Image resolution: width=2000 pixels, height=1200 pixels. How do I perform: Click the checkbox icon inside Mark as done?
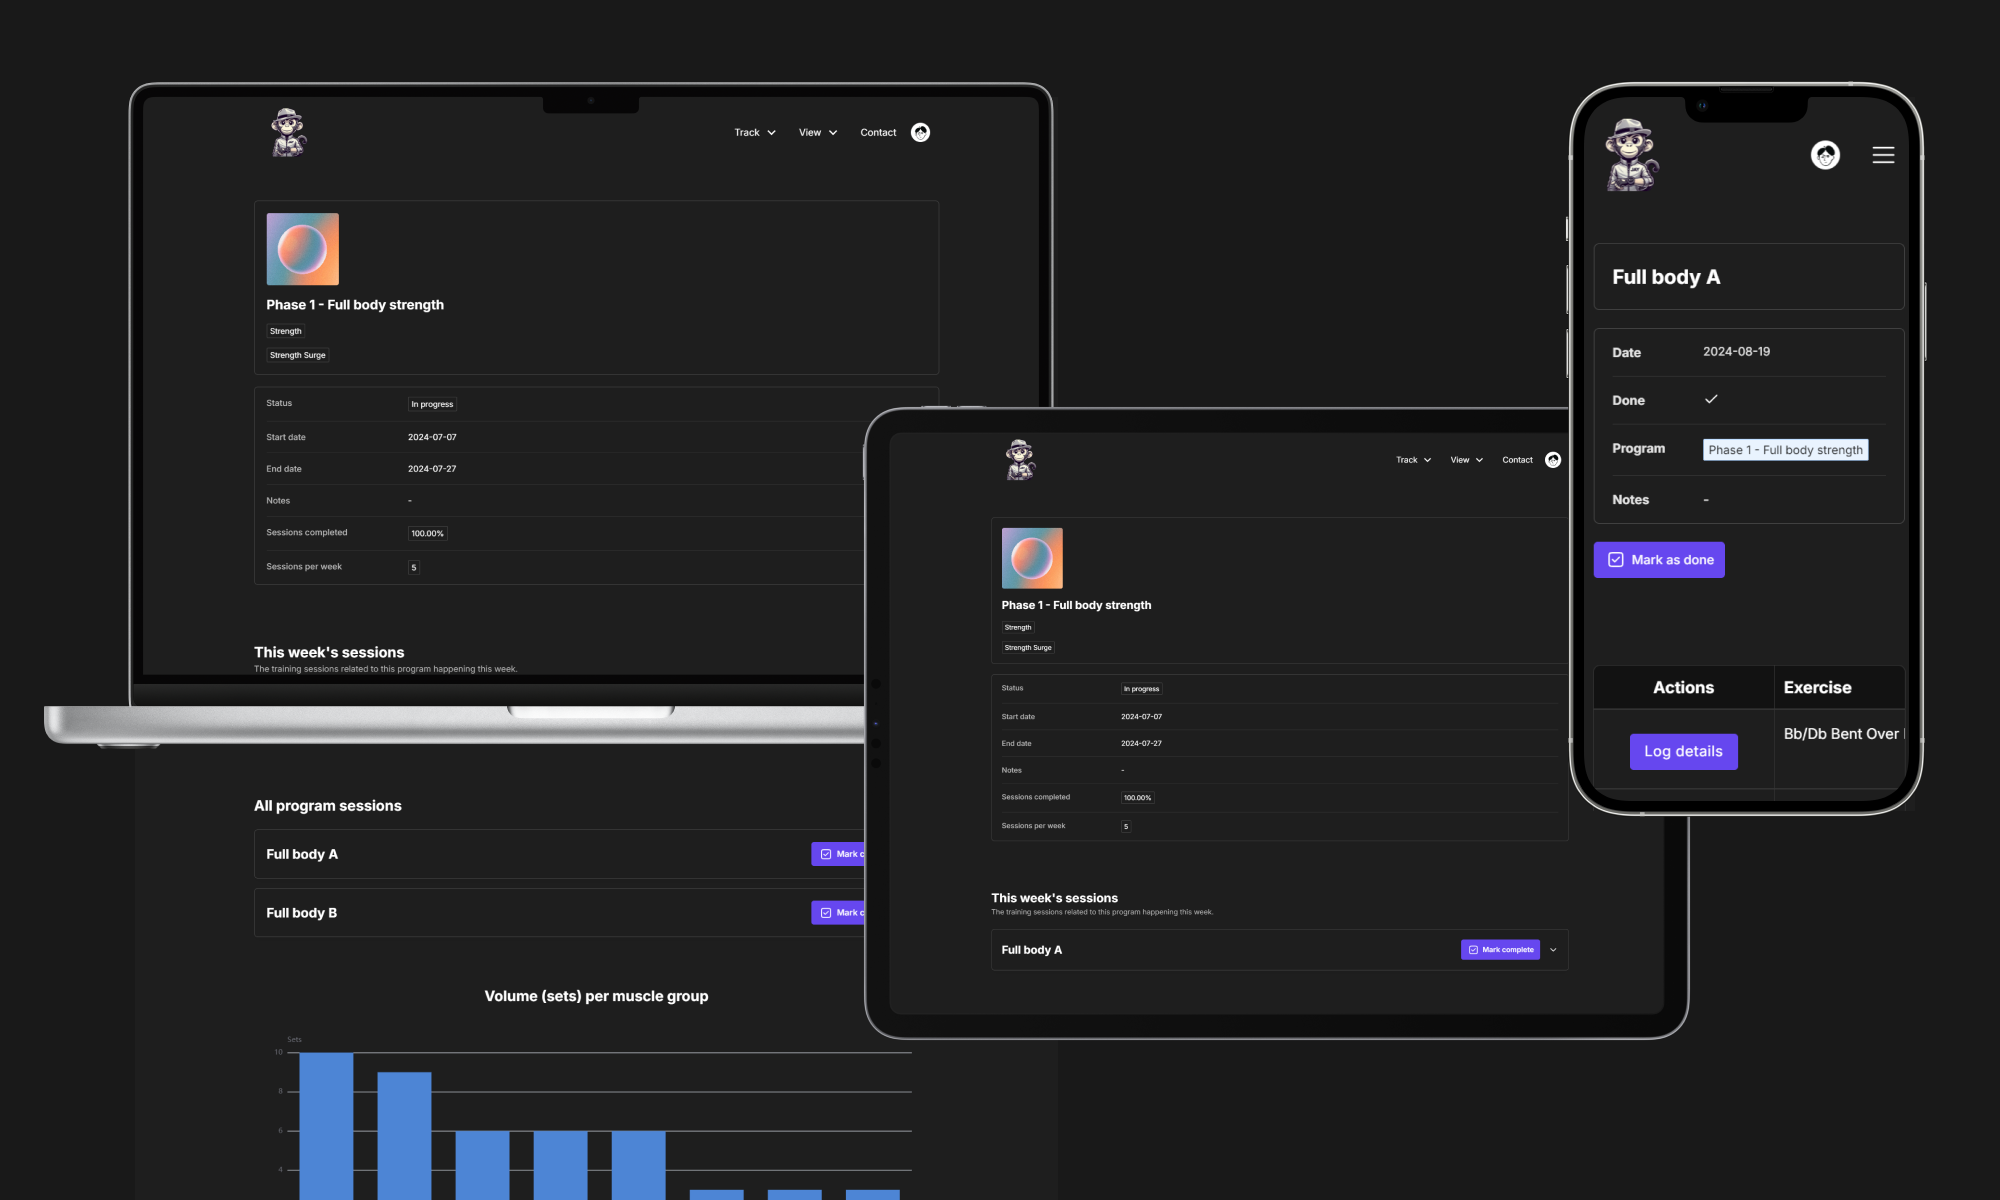click(x=1616, y=559)
